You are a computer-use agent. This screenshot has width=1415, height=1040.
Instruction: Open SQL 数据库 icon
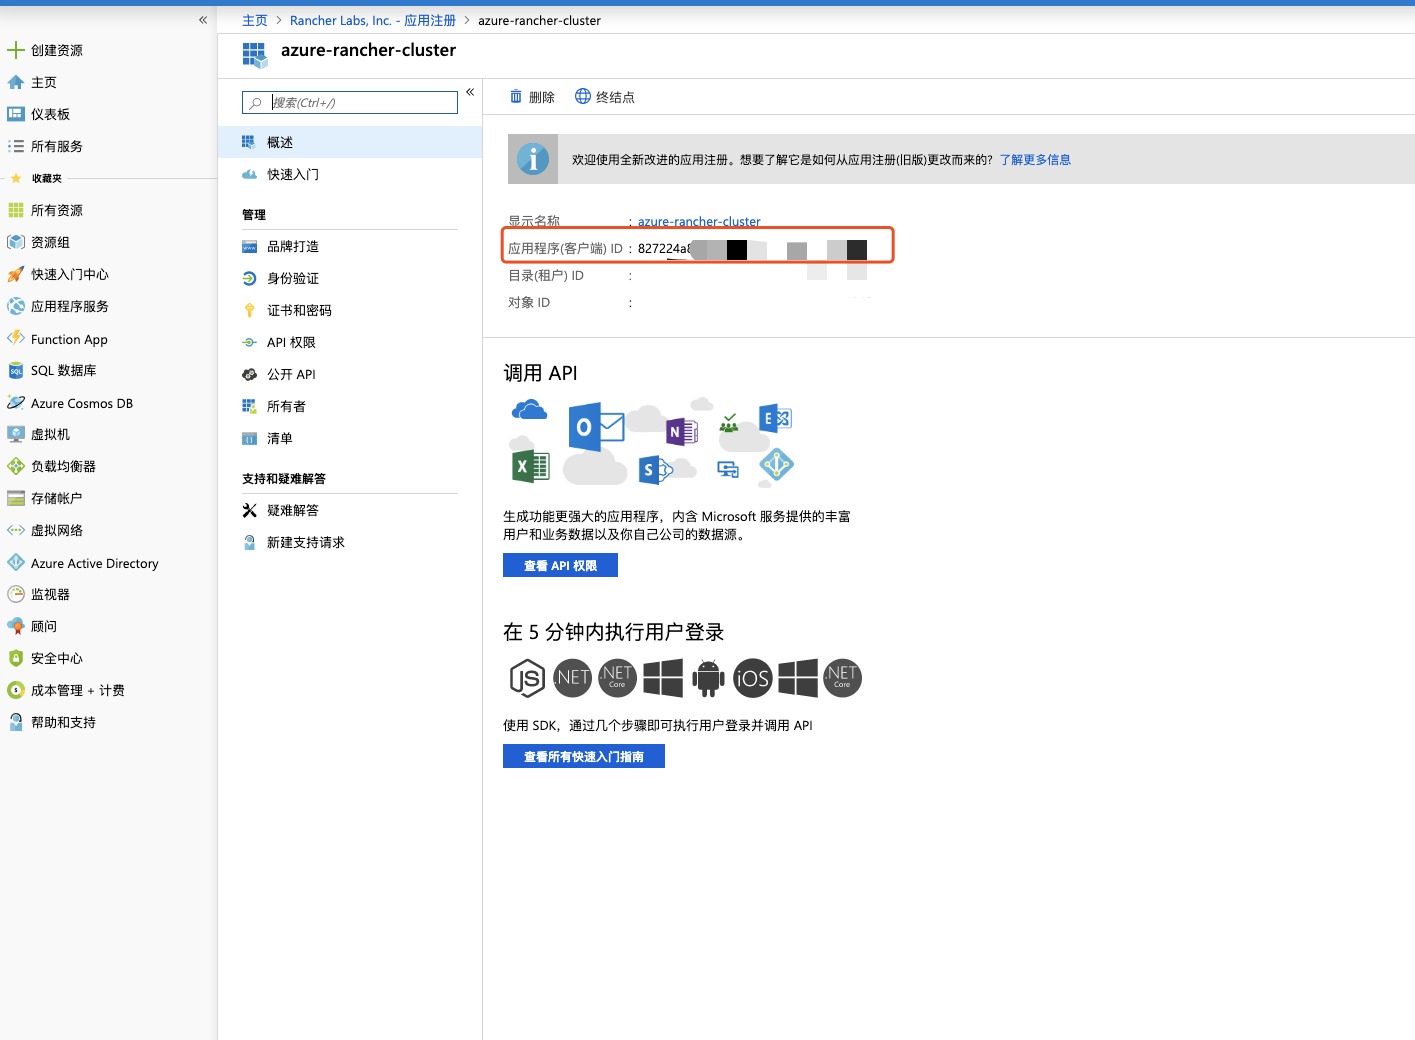pos(15,371)
